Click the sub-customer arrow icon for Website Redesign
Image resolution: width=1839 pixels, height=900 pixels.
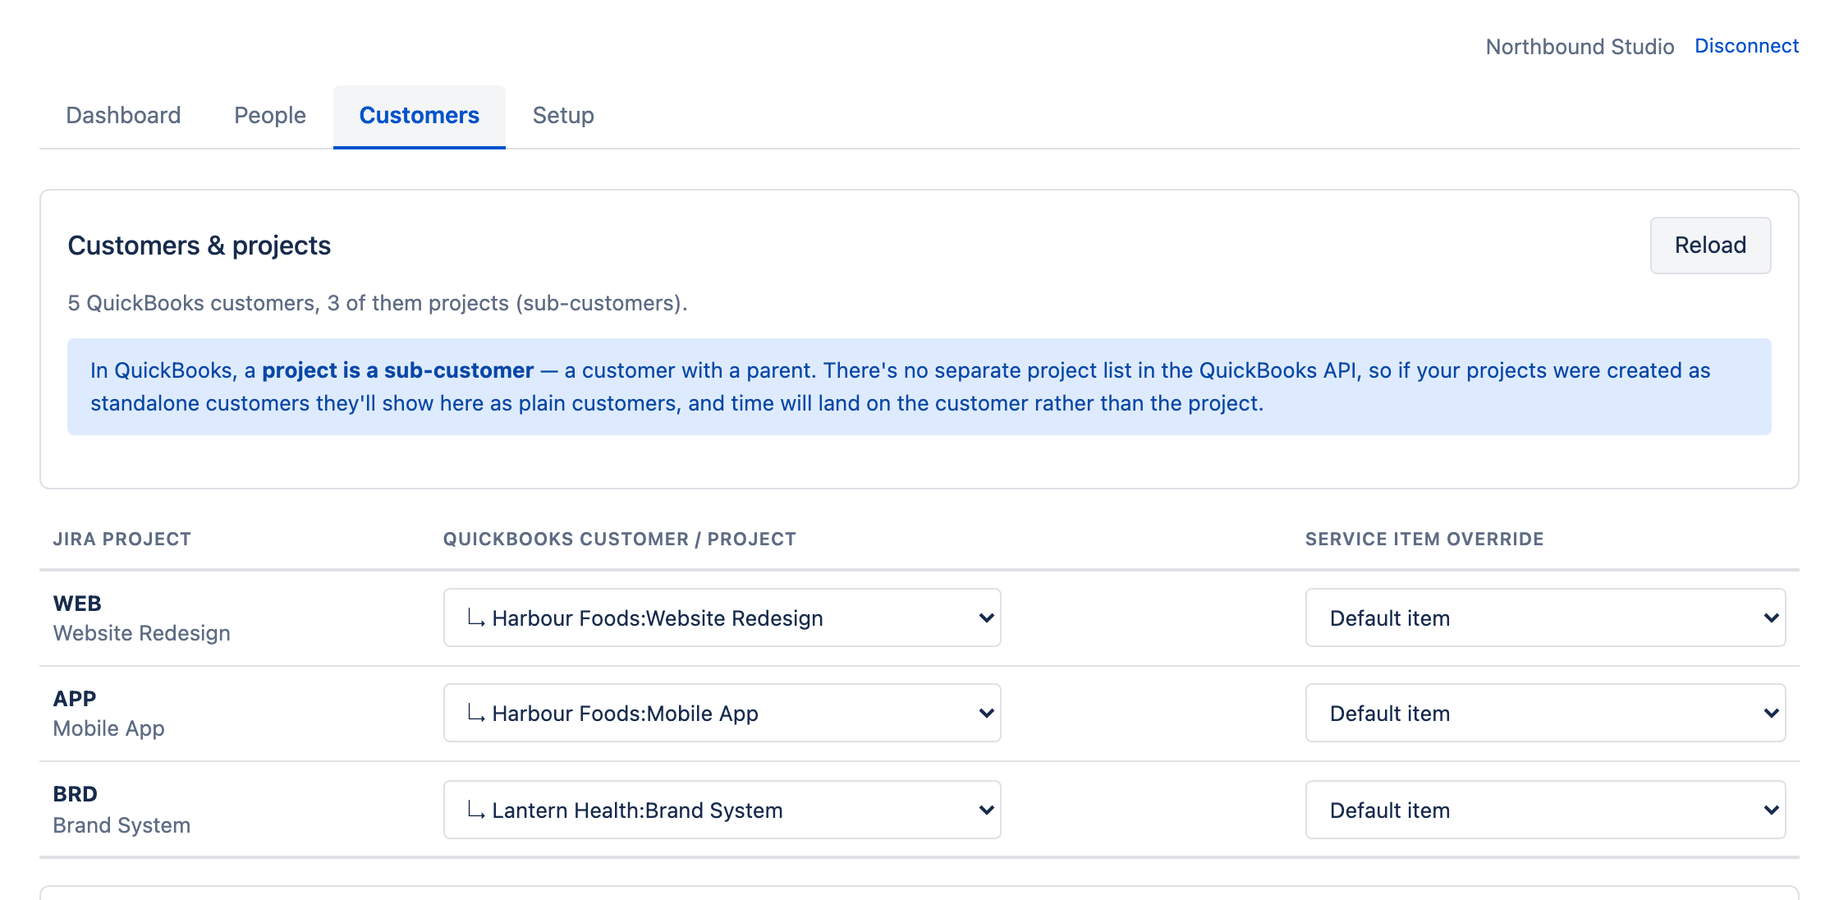pos(476,619)
